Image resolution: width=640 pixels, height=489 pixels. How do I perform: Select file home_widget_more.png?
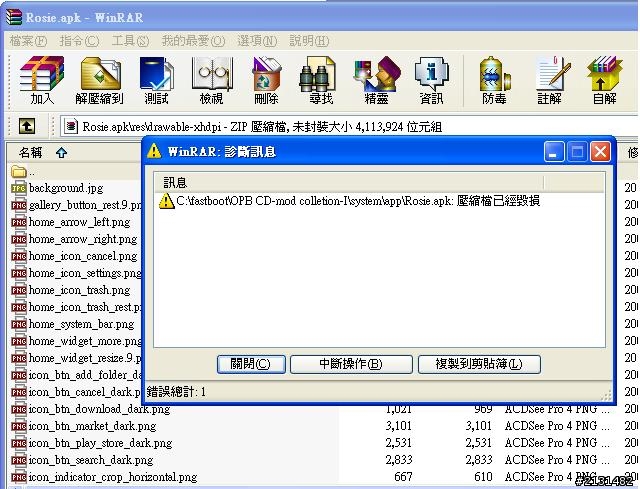(85, 341)
